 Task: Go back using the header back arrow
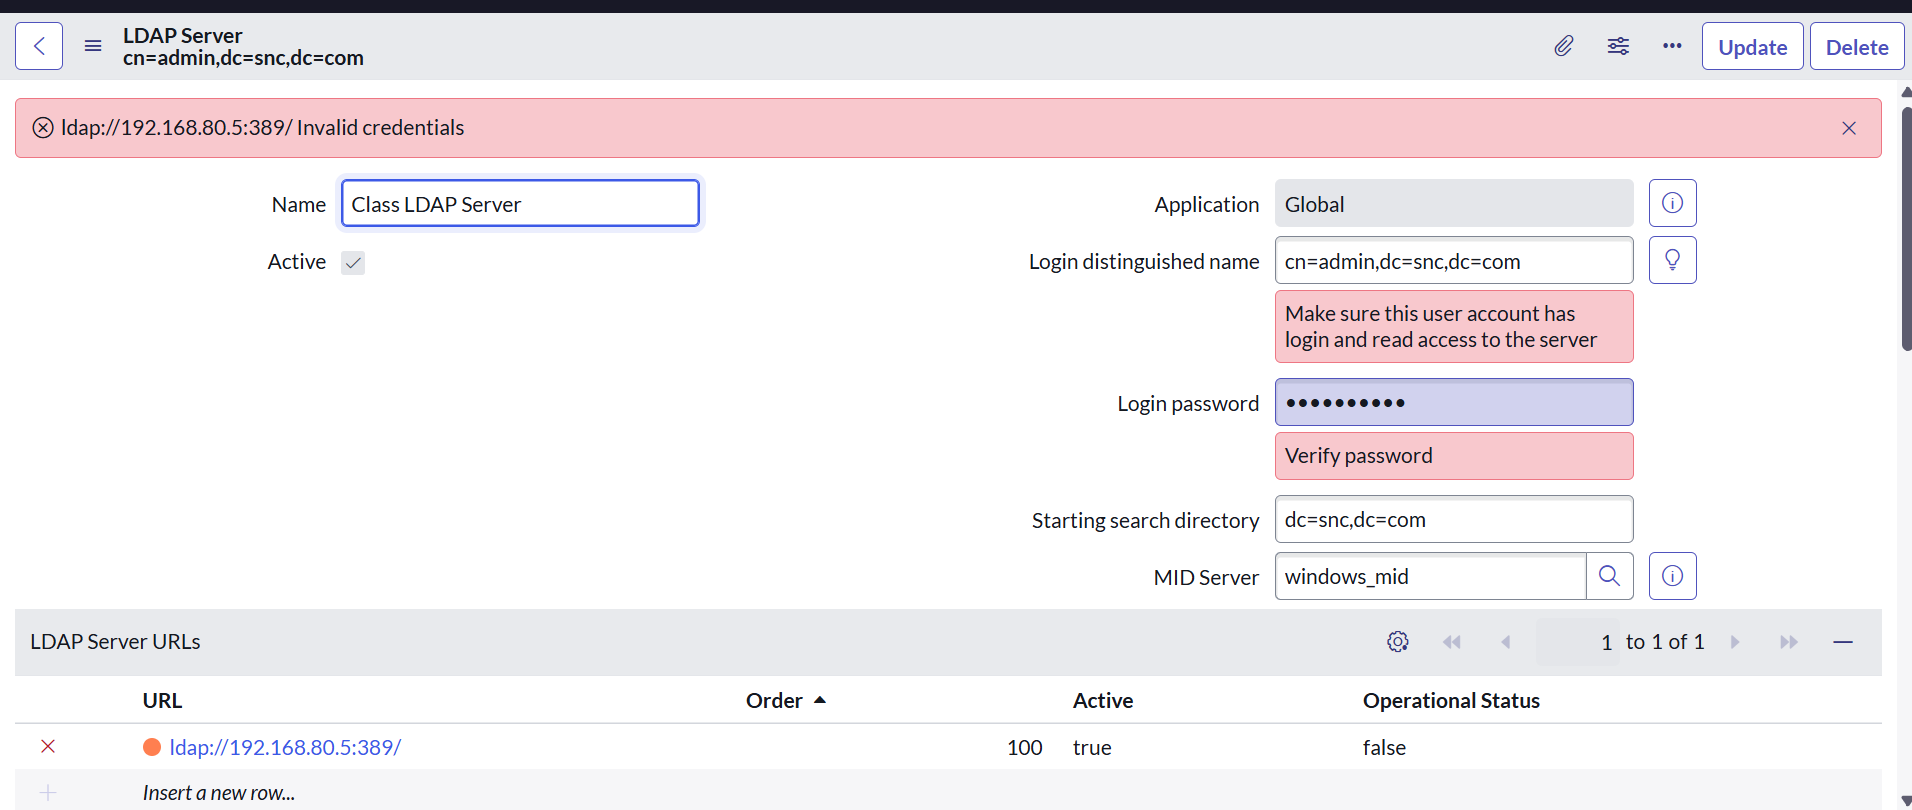click(39, 46)
